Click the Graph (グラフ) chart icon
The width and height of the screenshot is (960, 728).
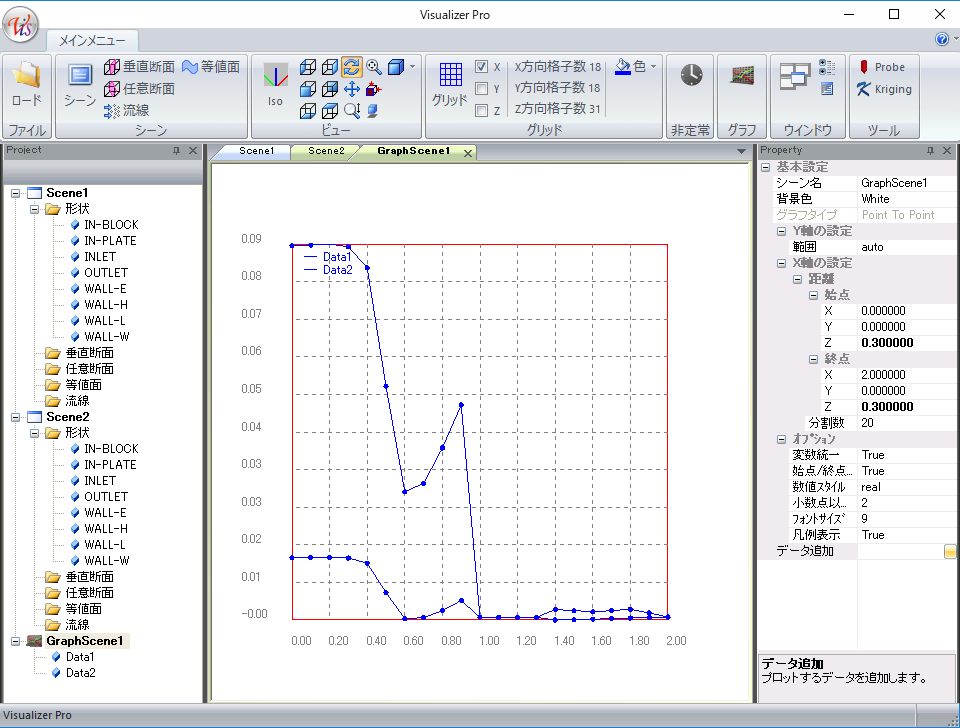coord(742,76)
